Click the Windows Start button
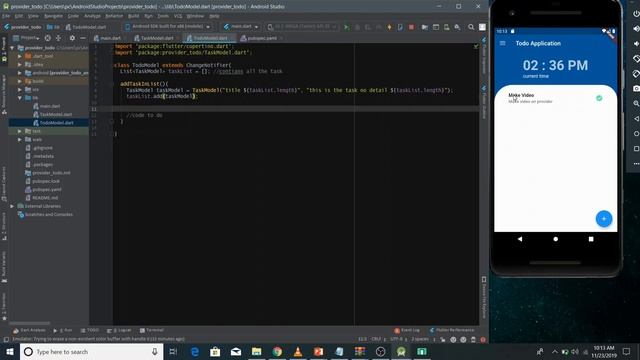The height and width of the screenshot is (360, 640). pyautogui.click(x=10, y=351)
